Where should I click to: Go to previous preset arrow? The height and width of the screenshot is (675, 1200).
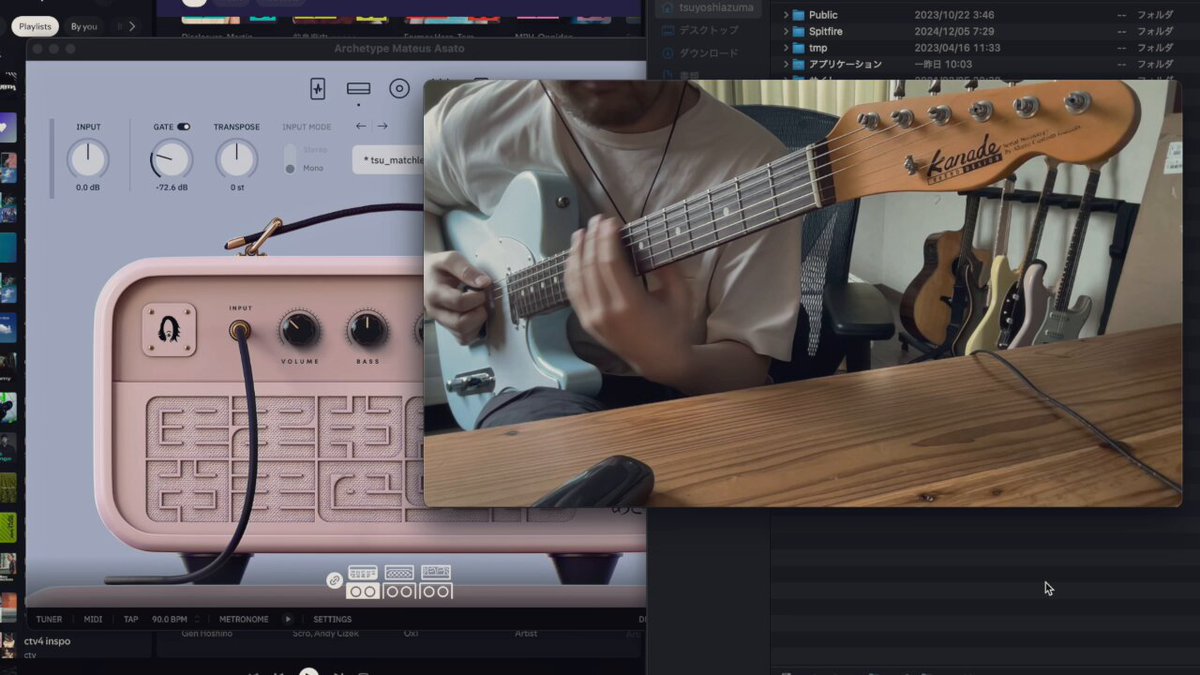[x=361, y=126]
